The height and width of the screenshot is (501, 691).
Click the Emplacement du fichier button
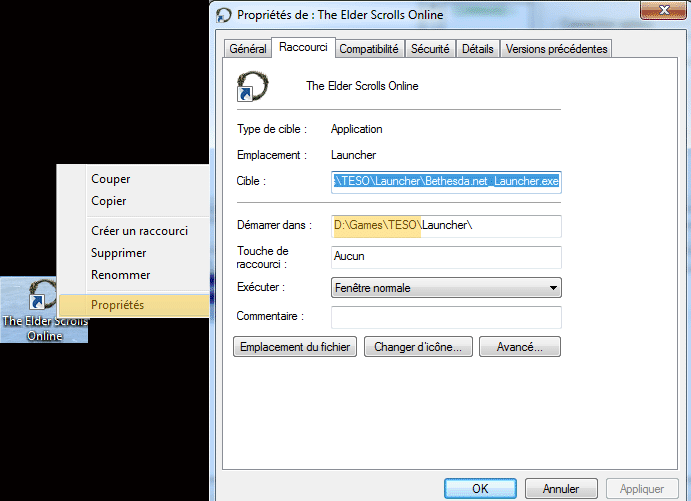pyautogui.click(x=295, y=347)
